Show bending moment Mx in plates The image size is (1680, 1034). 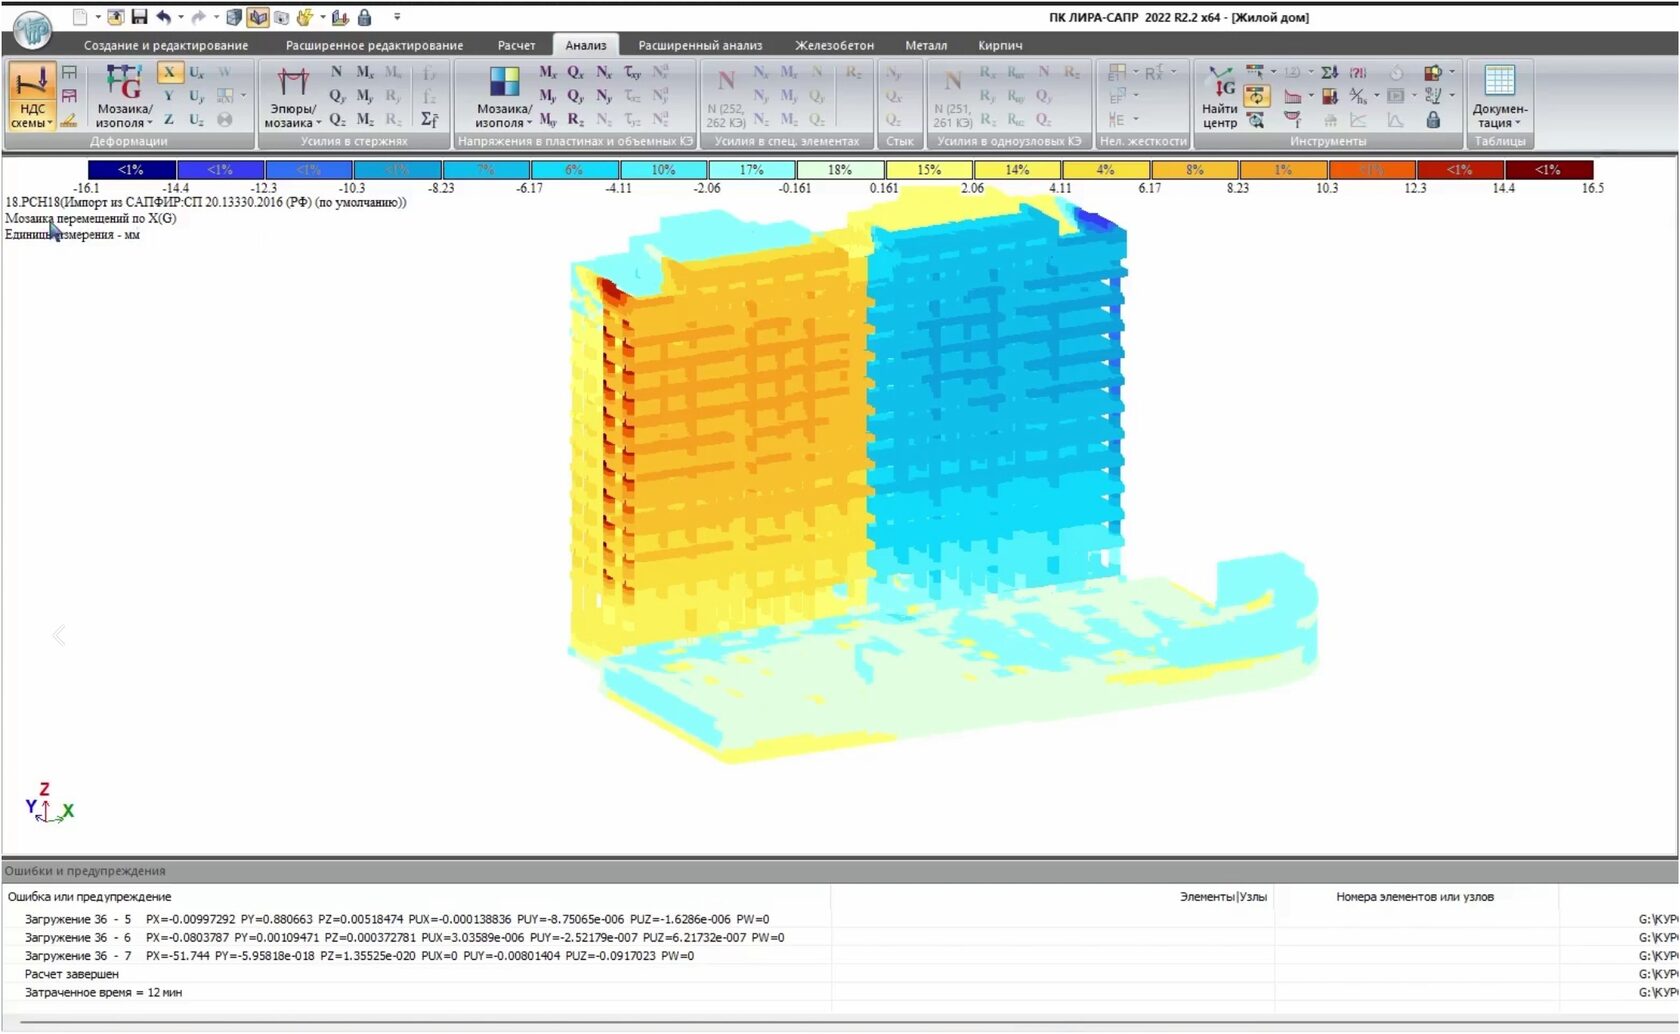548,72
